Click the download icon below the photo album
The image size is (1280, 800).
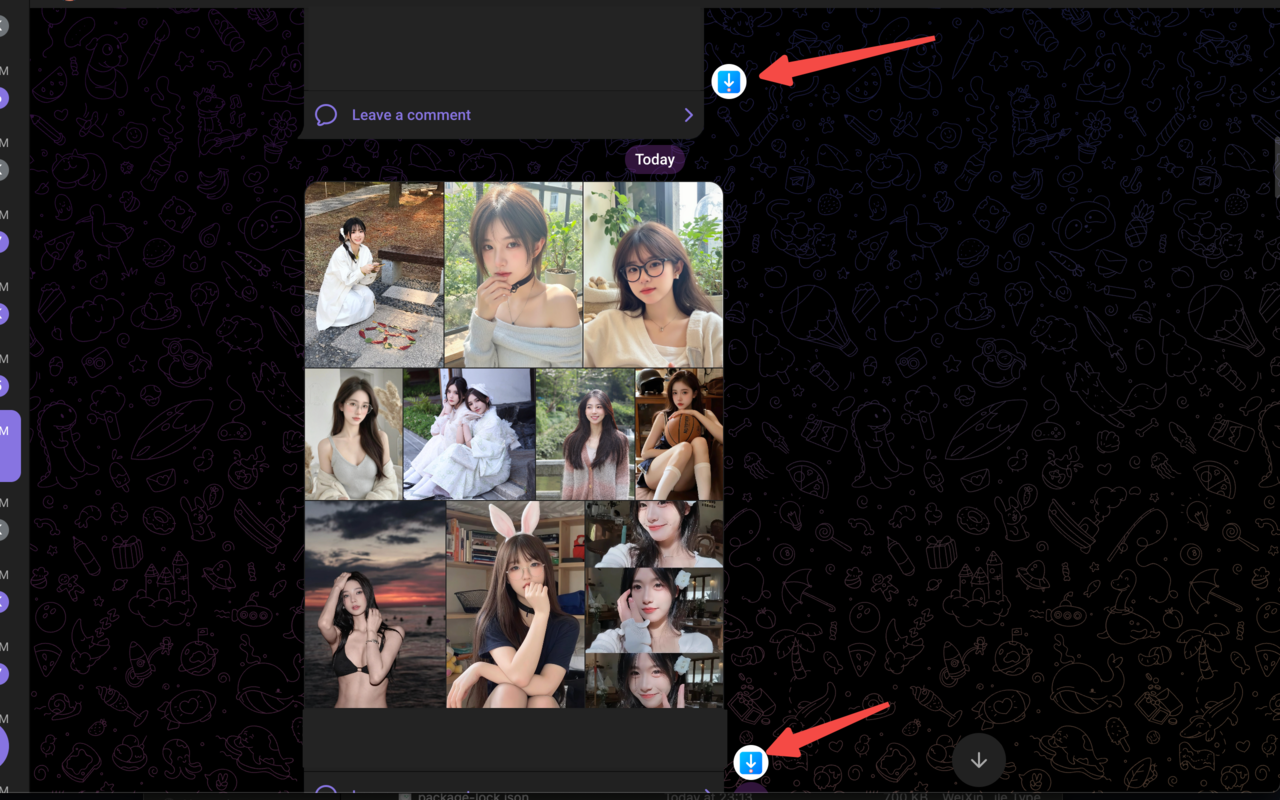pos(751,762)
